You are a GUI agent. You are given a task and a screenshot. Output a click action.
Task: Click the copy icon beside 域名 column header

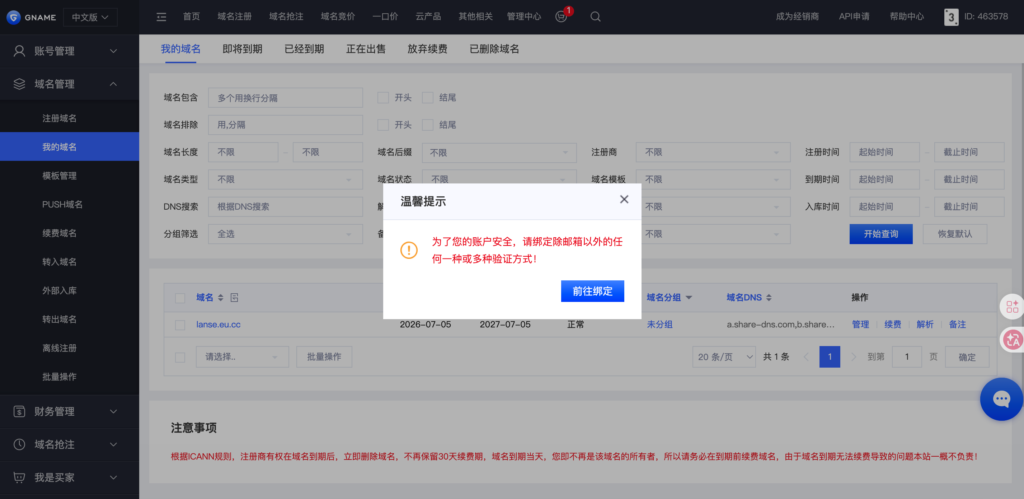point(234,297)
